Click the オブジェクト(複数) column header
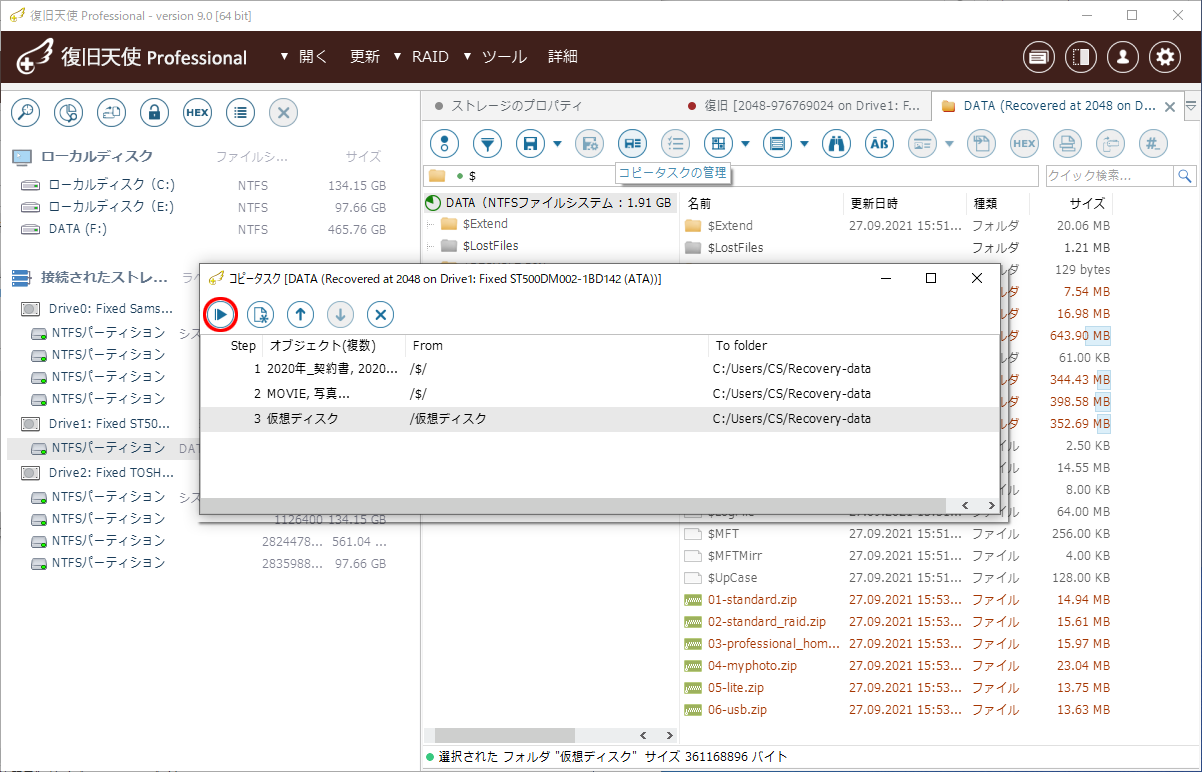 [334, 346]
